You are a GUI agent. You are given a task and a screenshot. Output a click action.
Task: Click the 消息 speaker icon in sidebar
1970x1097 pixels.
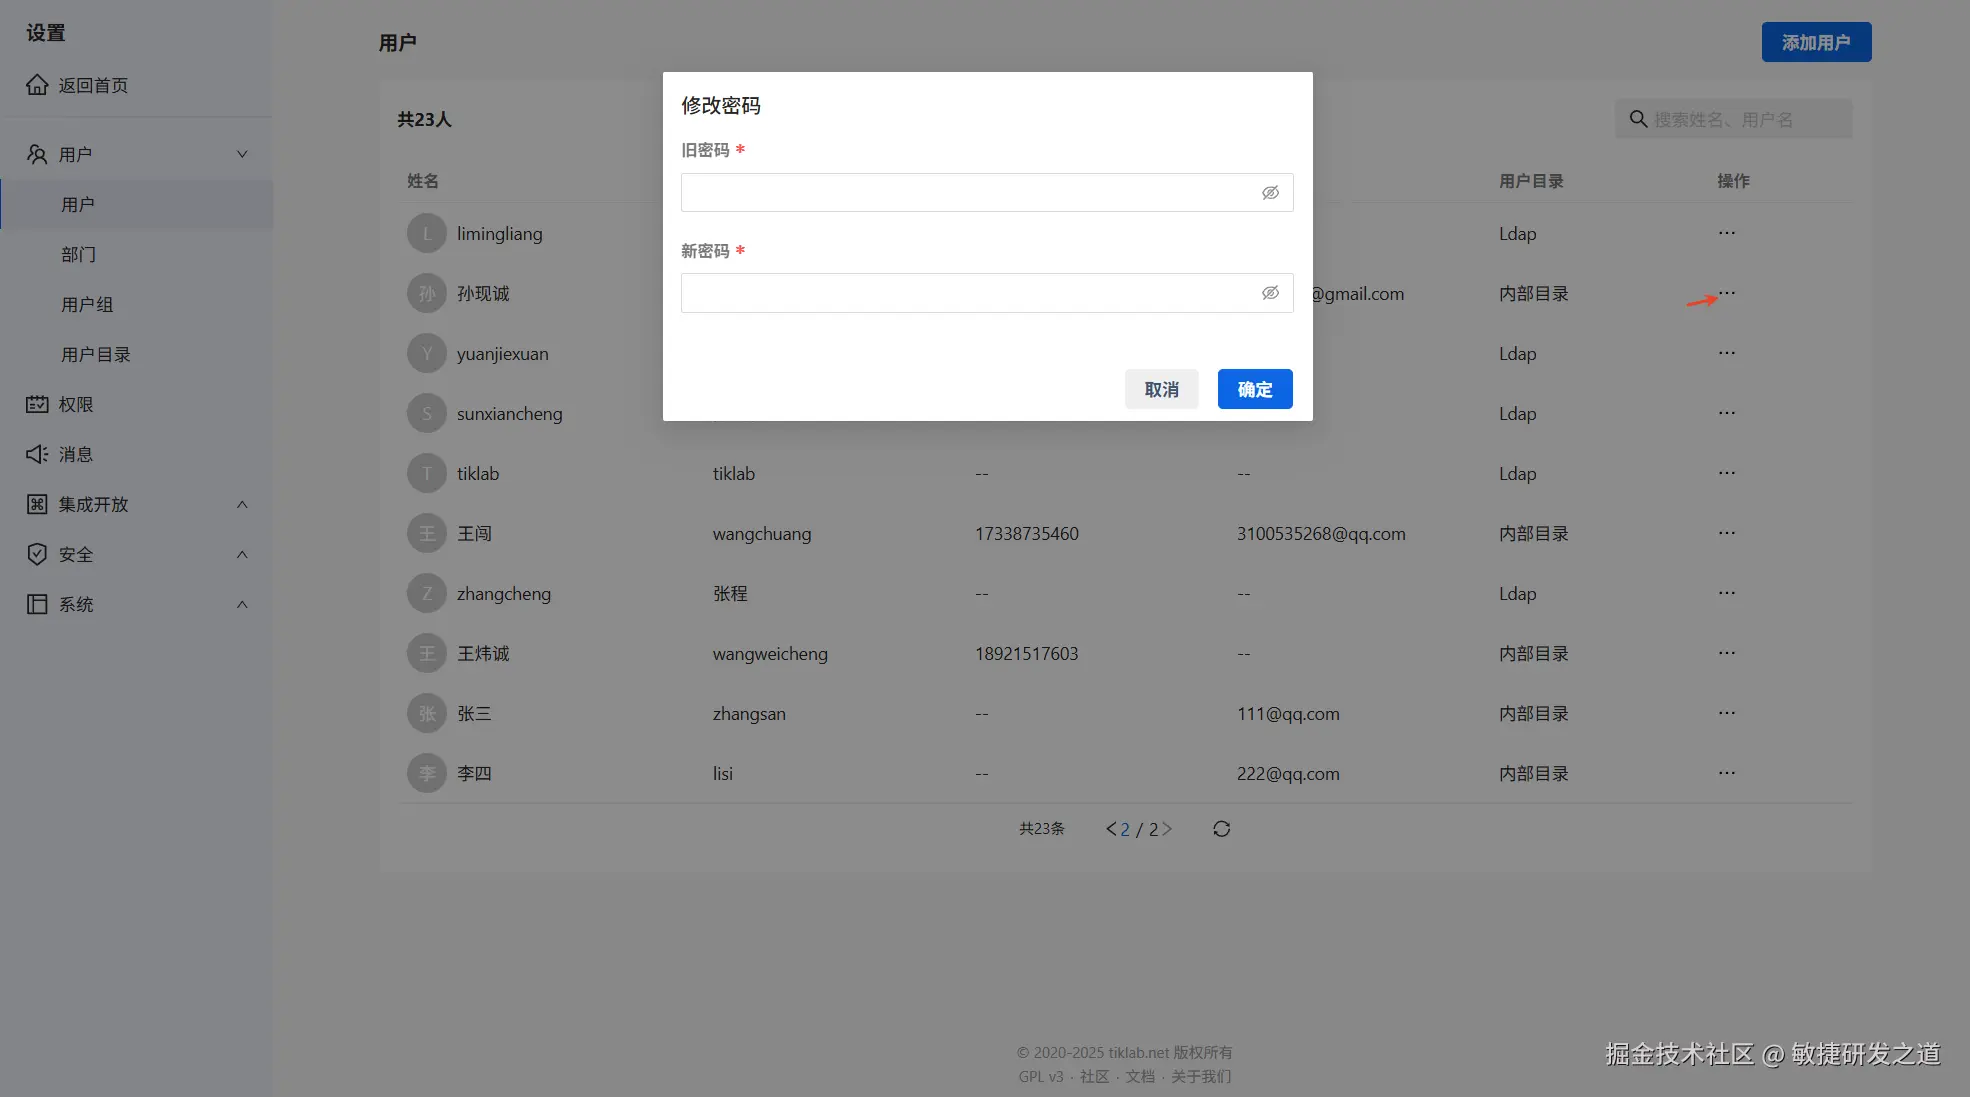tap(37, 454)
